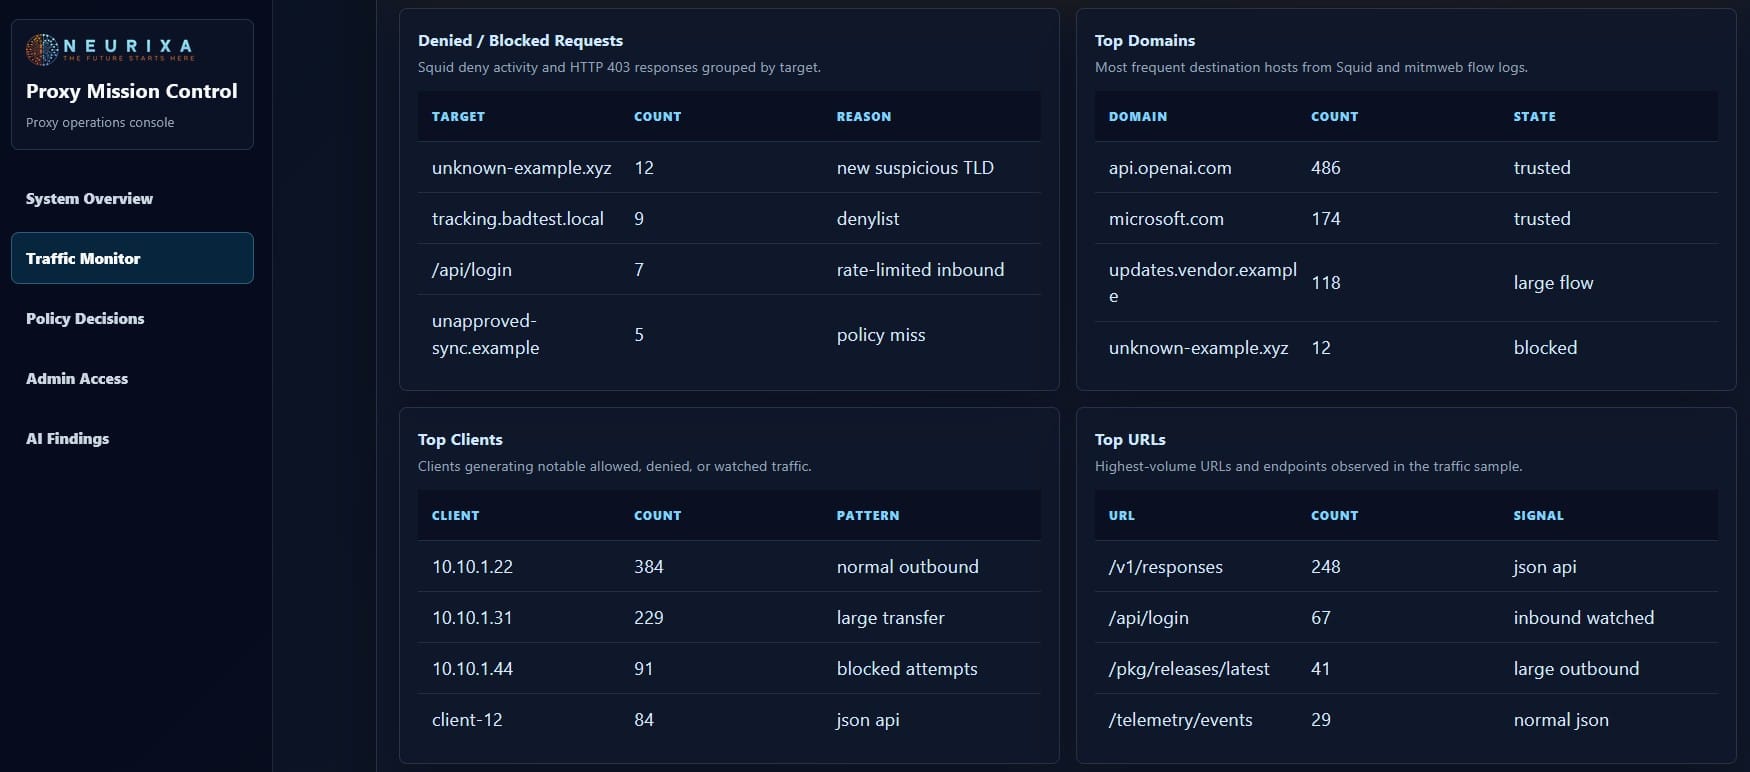Click STATE column header in Top Domains

(1534, 117)
